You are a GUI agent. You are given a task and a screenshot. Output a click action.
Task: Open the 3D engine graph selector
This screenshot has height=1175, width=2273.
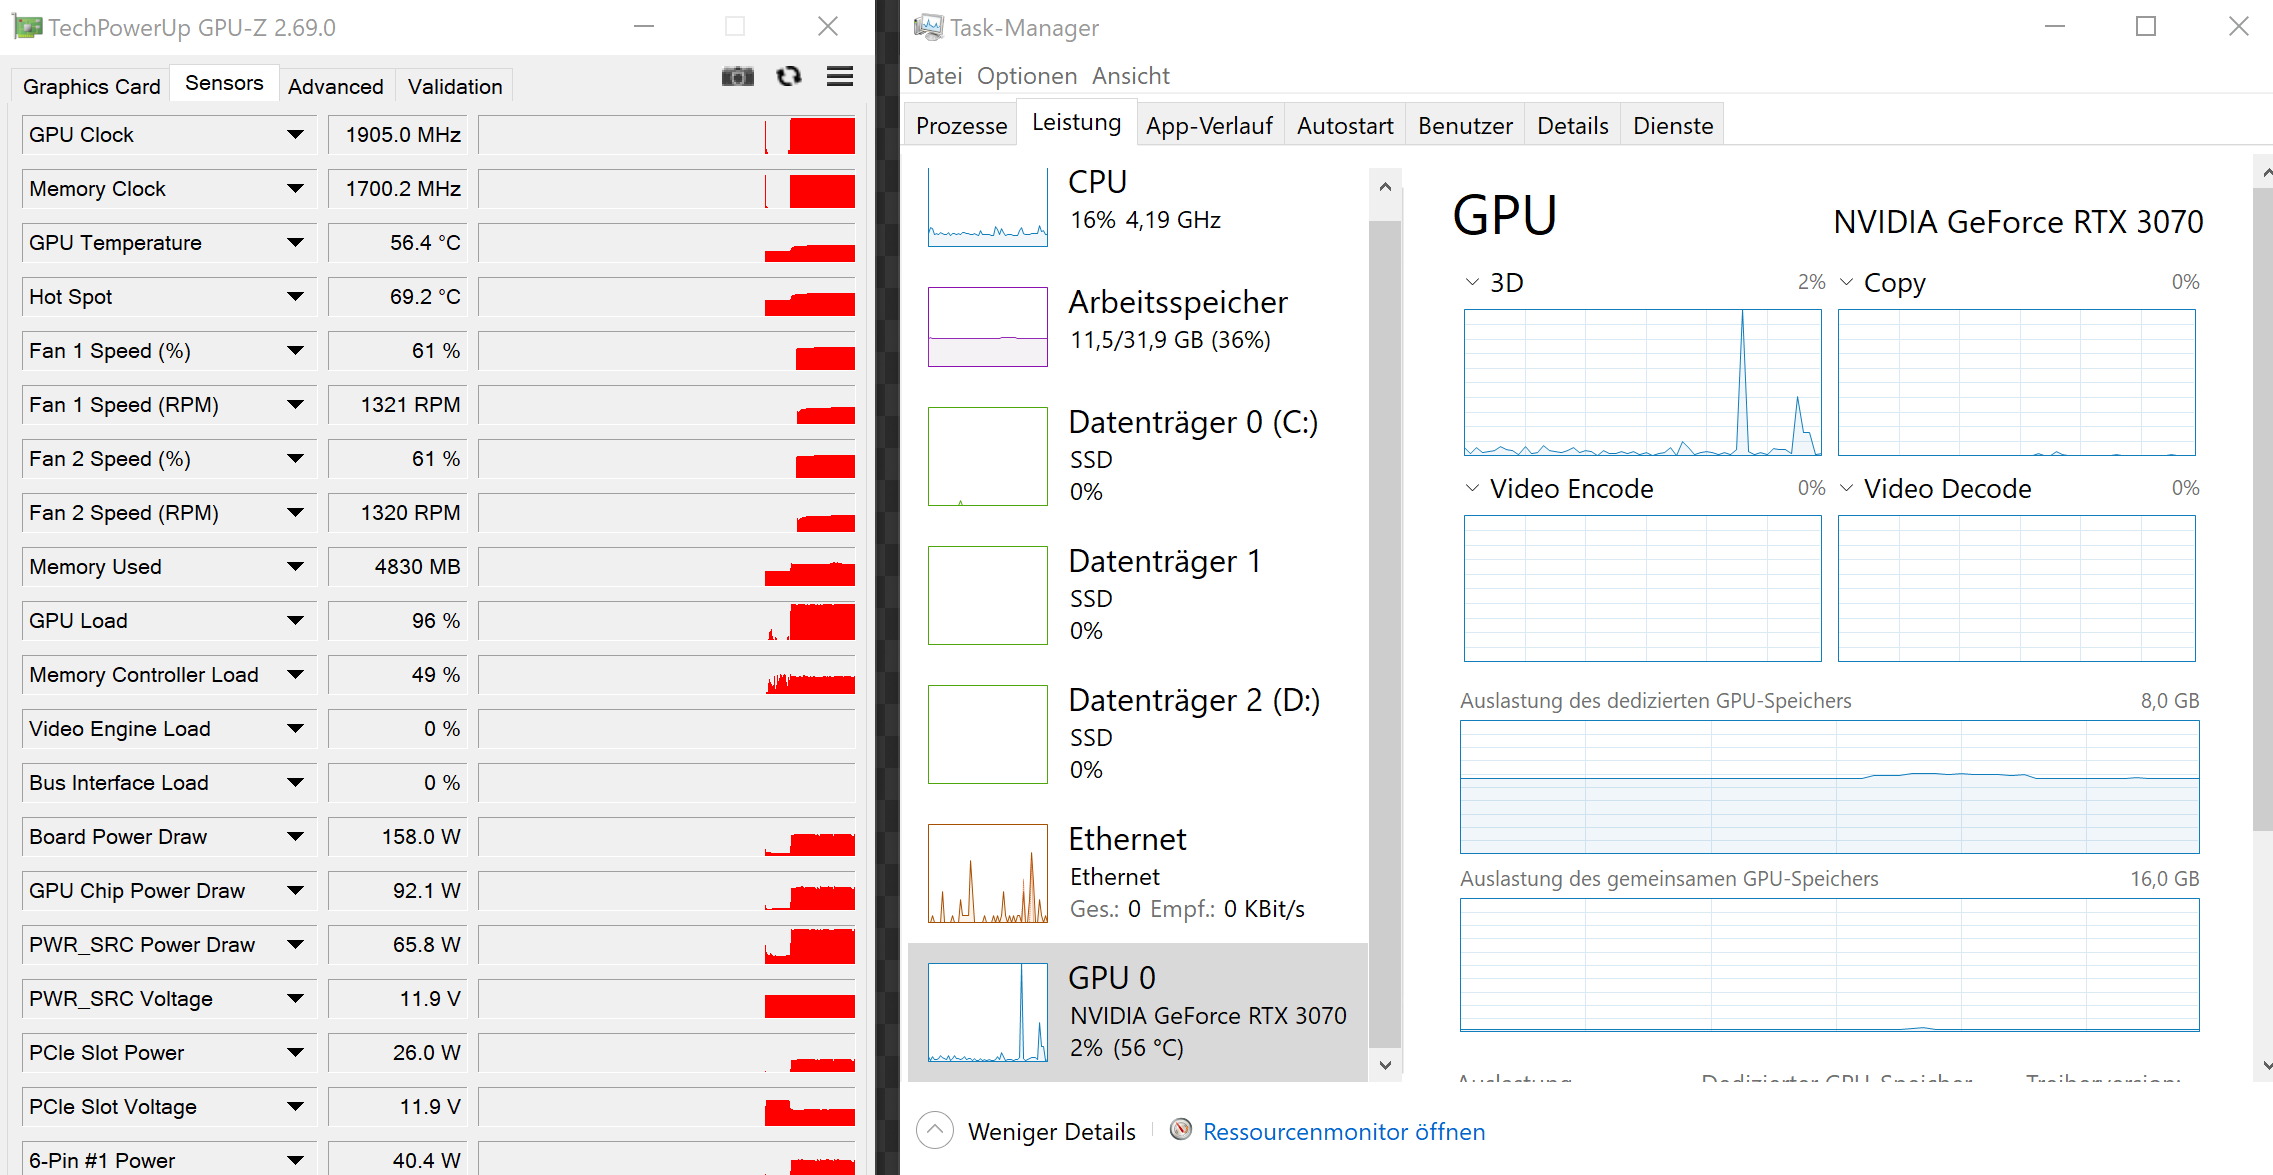click(x=1472, y=282)
